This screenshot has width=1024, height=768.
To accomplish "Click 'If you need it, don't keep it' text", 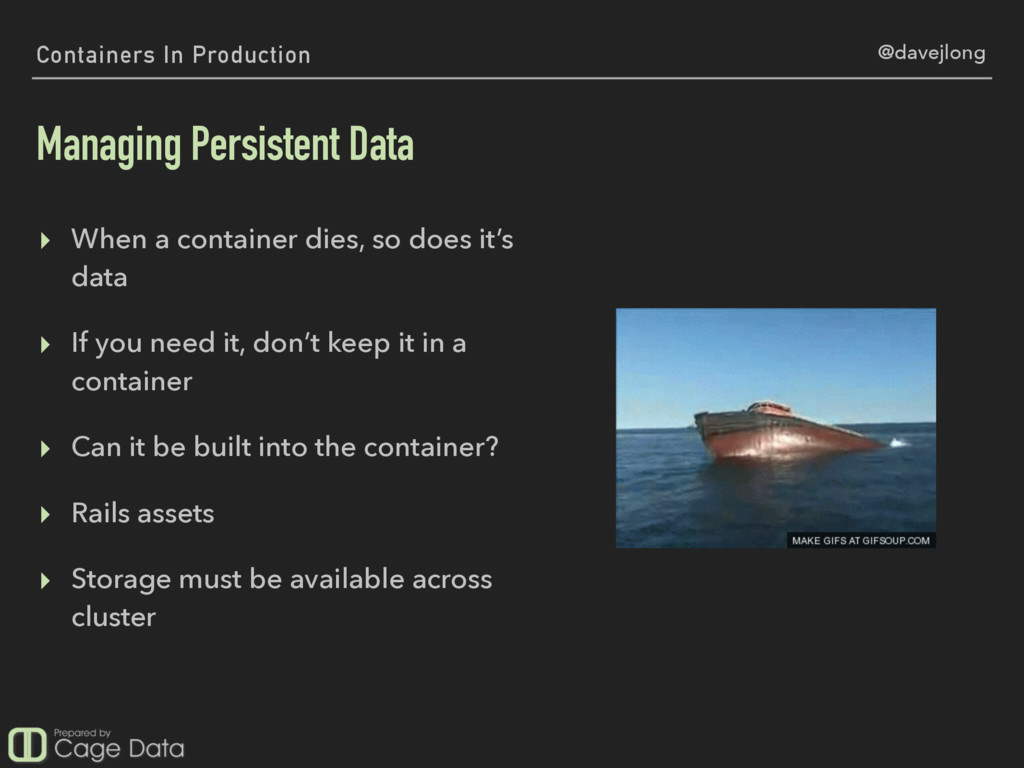I will (268, 362).
